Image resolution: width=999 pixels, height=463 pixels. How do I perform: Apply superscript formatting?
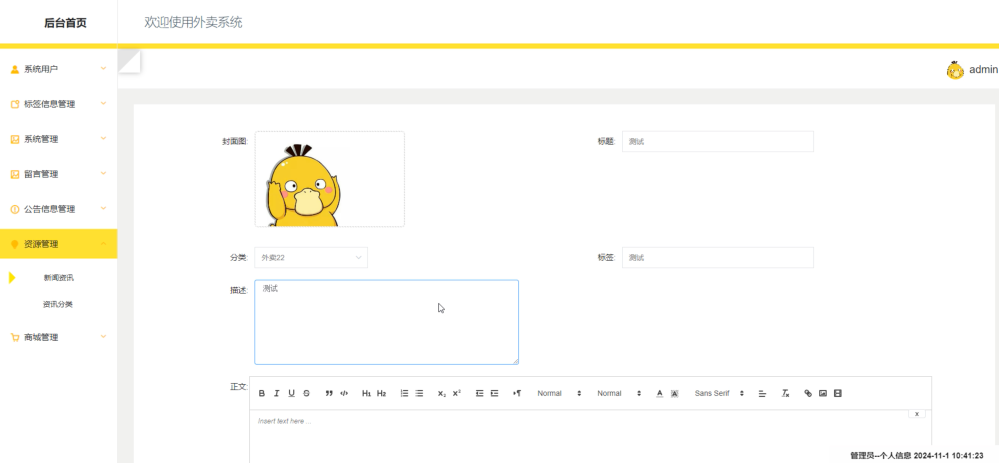(x=457, y=394)
